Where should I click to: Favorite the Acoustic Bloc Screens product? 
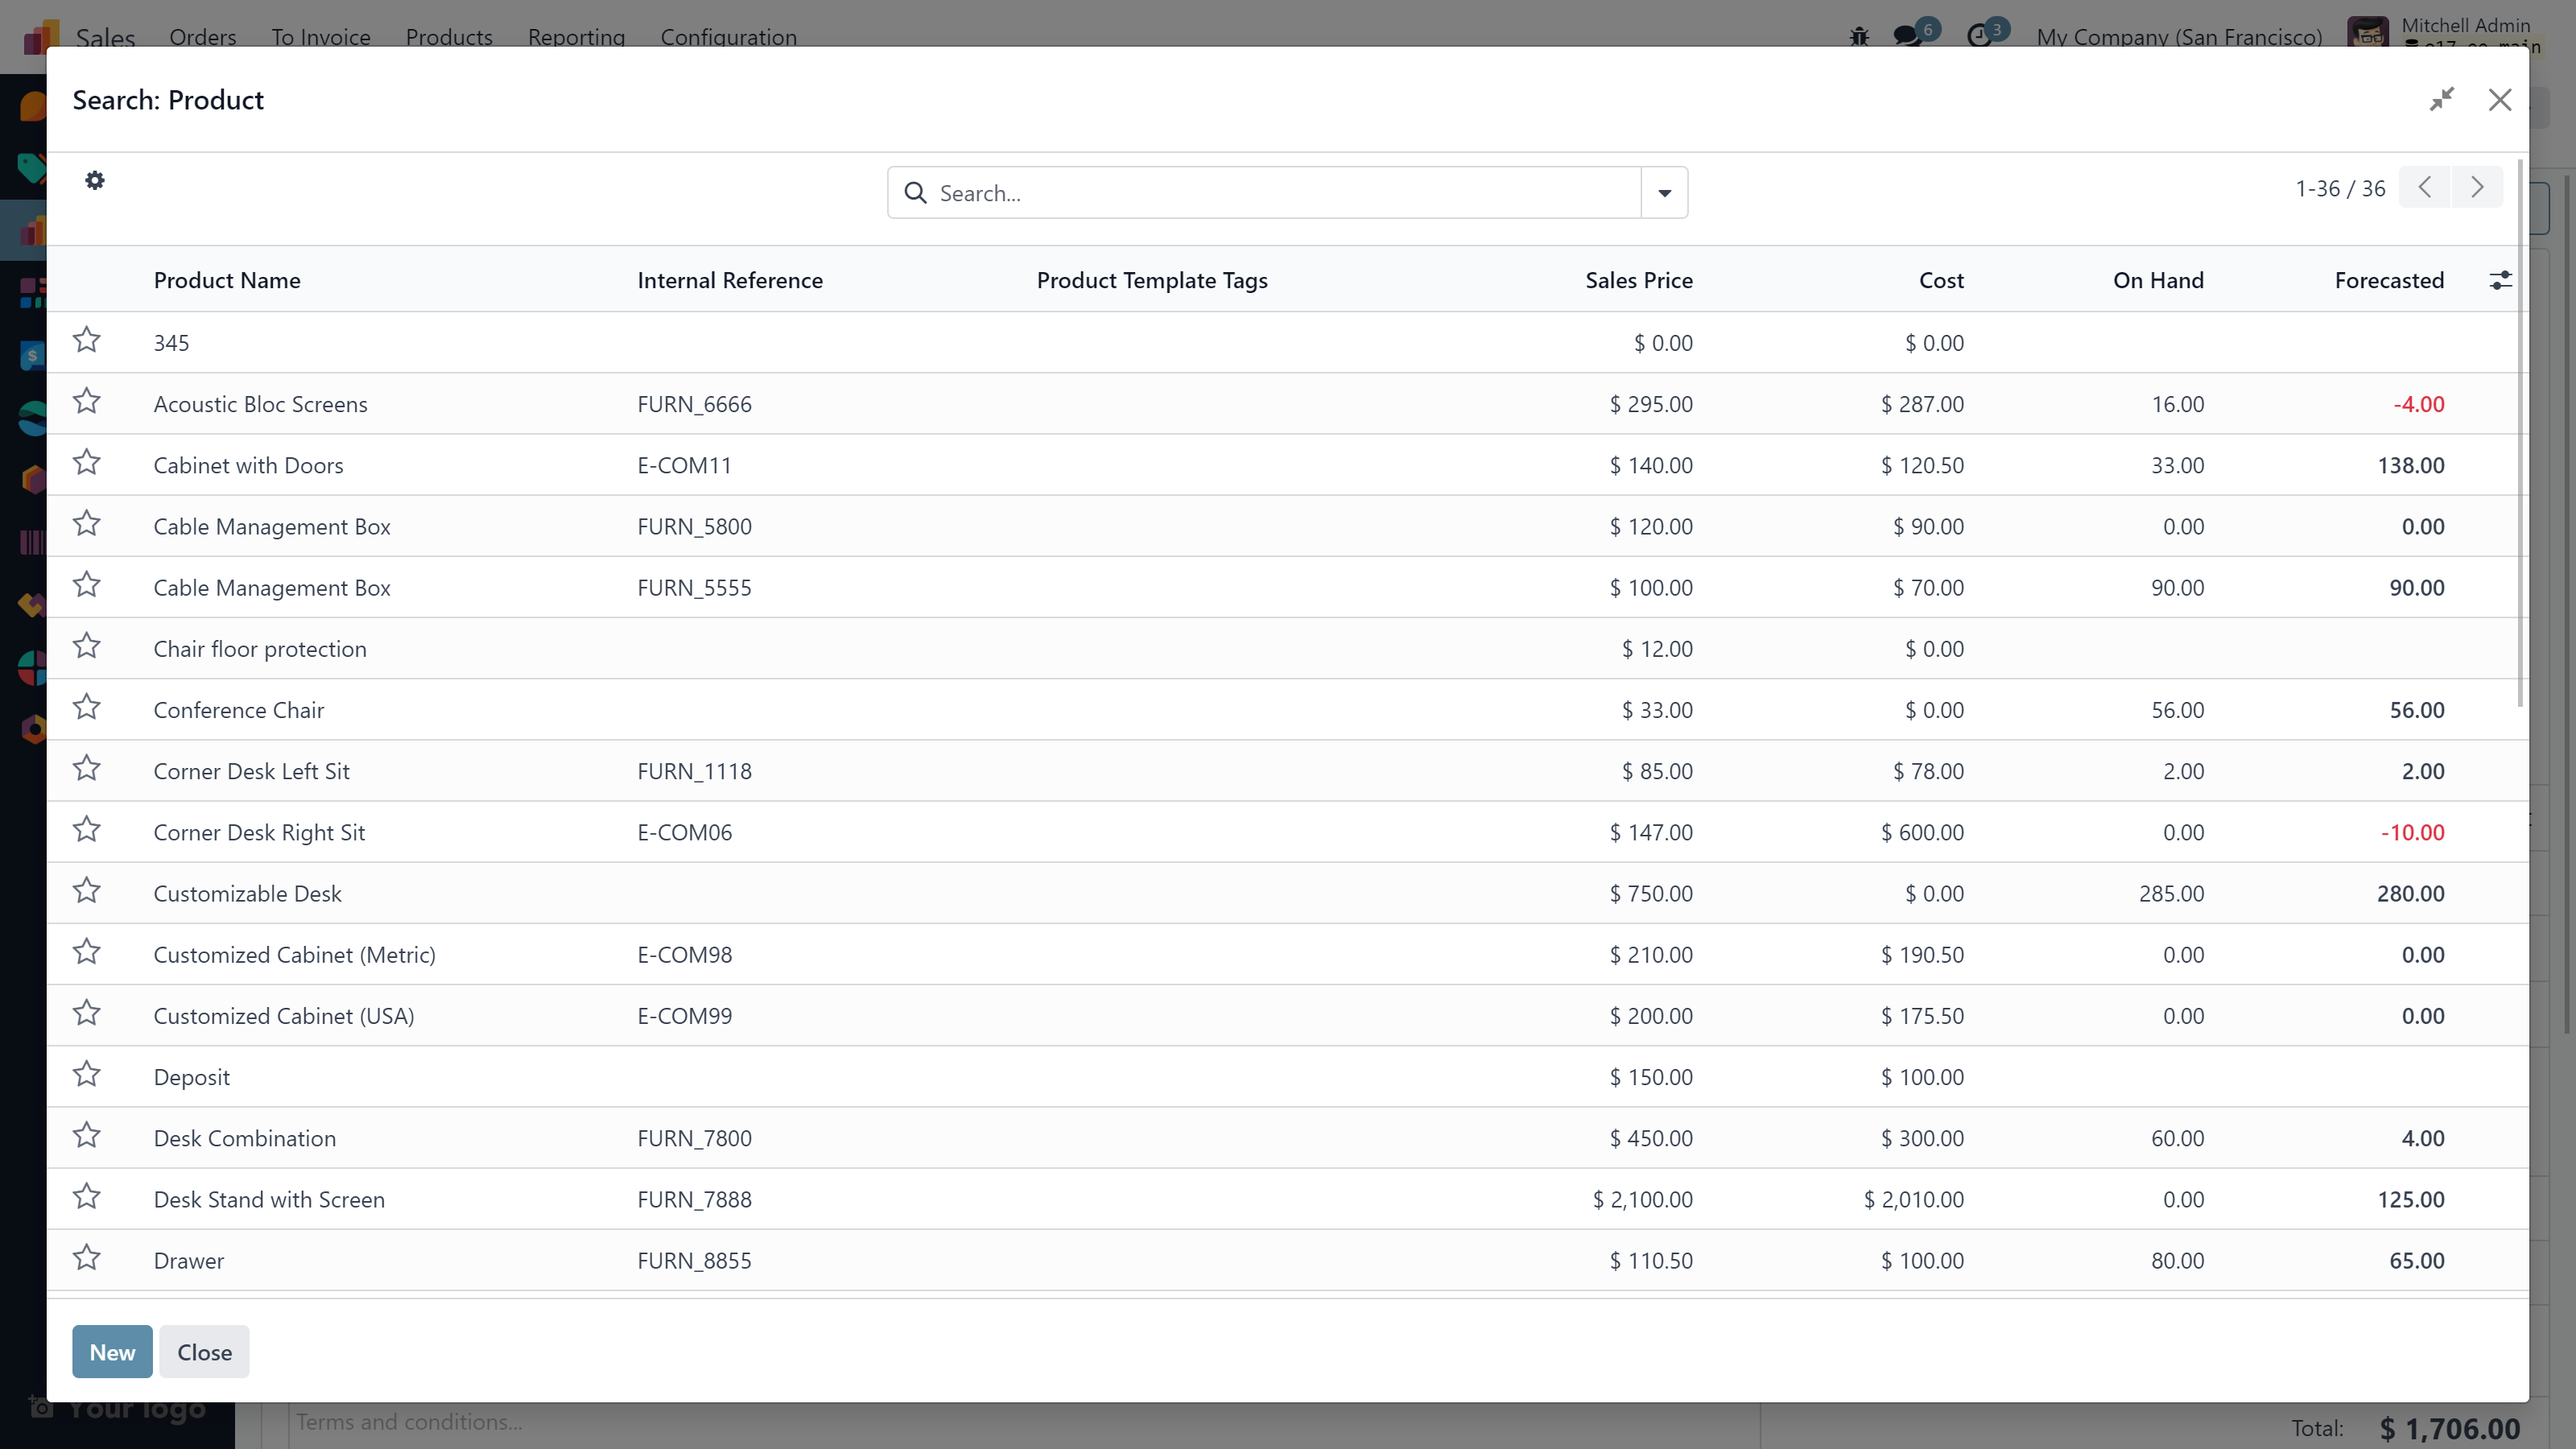point(87,402)
